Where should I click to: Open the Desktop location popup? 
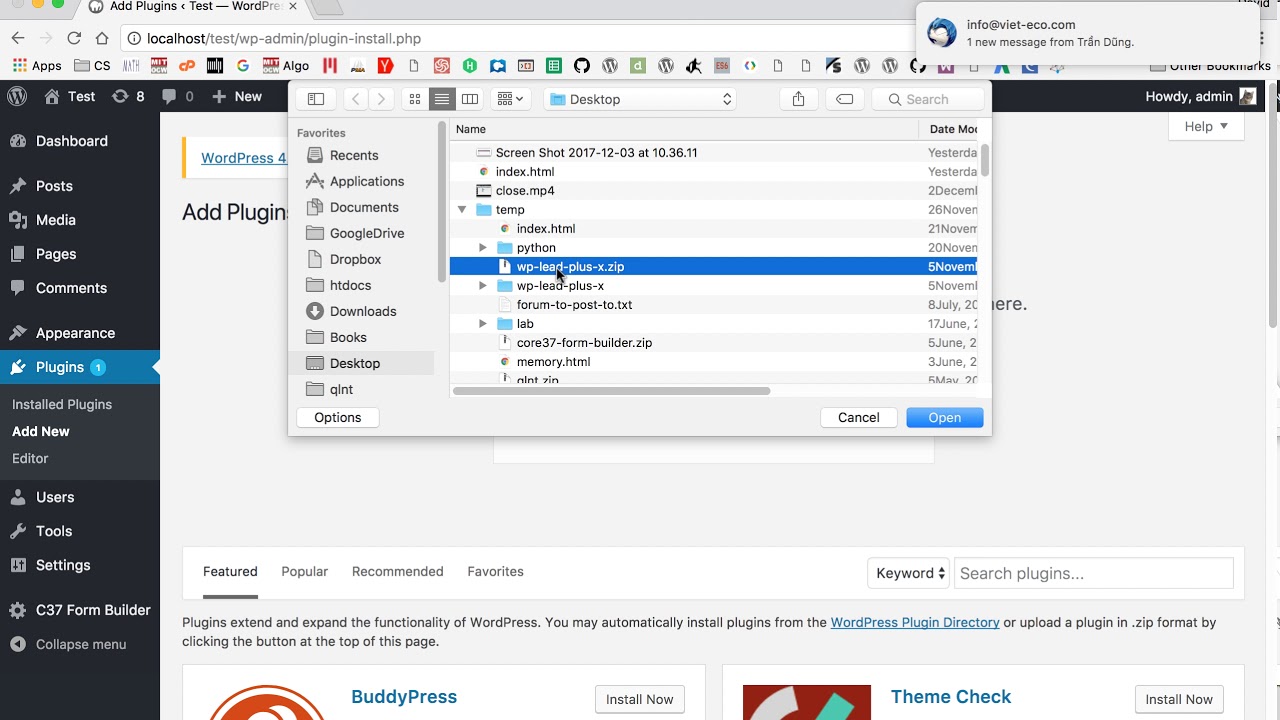(641, 99)
